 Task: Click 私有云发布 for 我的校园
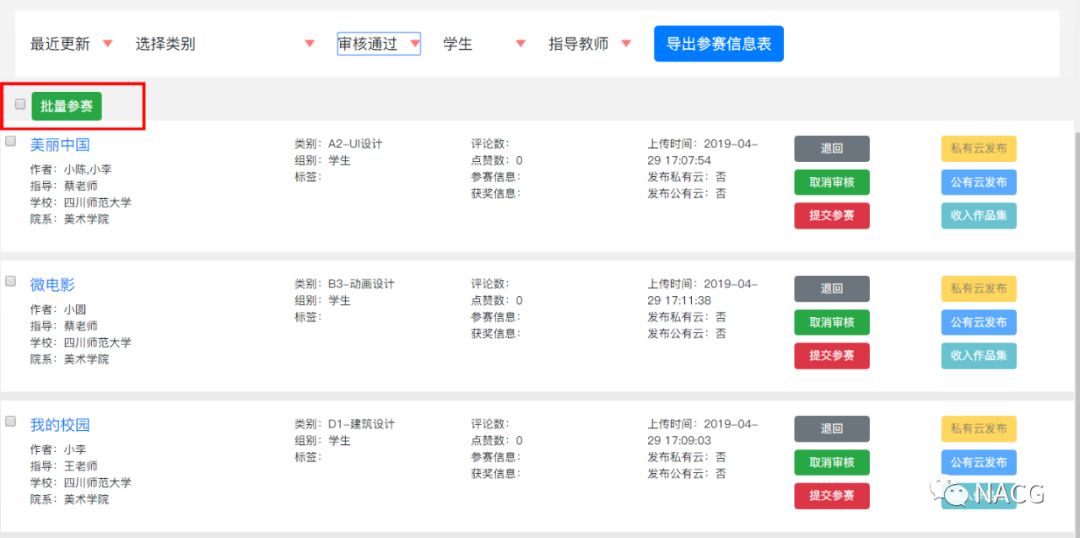[979, 429]
